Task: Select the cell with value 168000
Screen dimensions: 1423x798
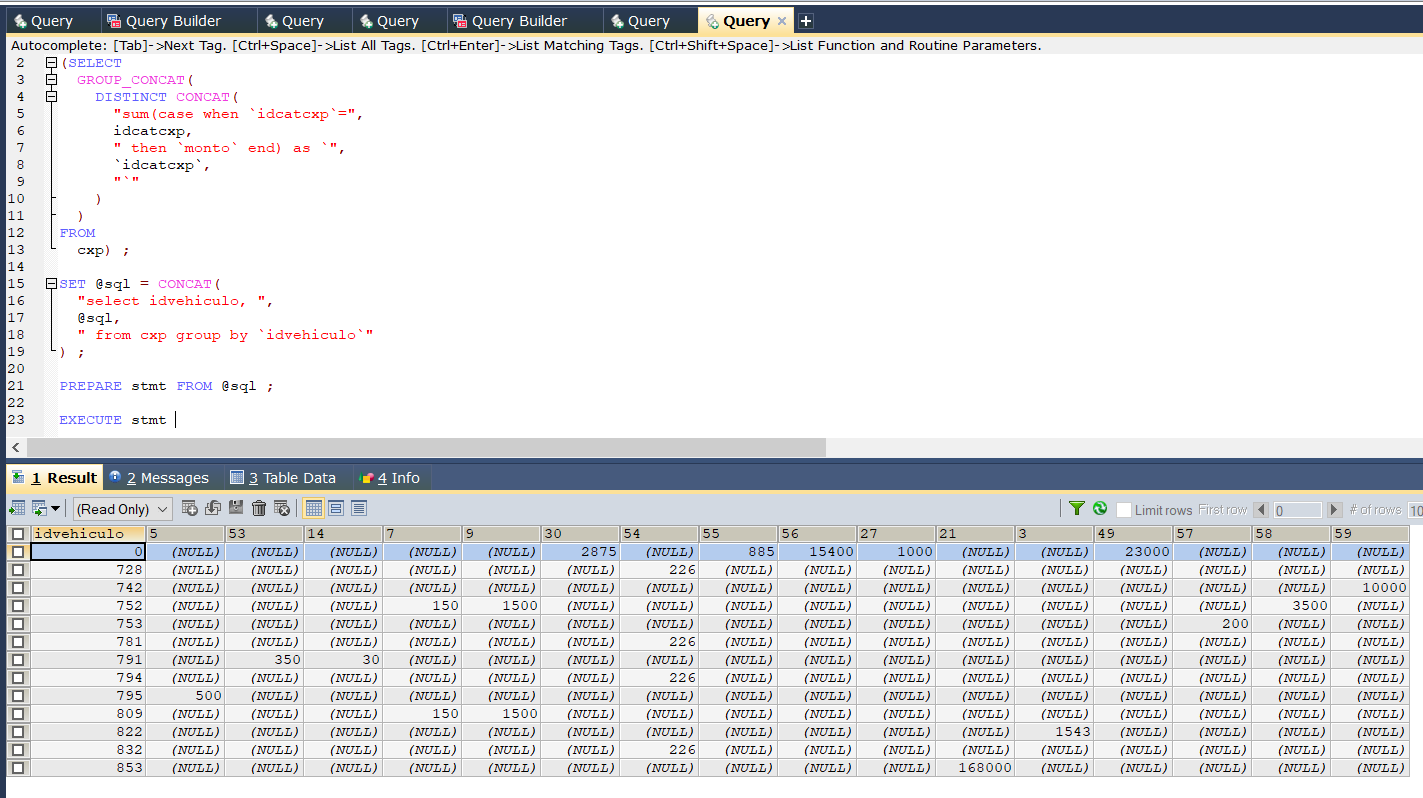Action: click(x=975, y=768)
